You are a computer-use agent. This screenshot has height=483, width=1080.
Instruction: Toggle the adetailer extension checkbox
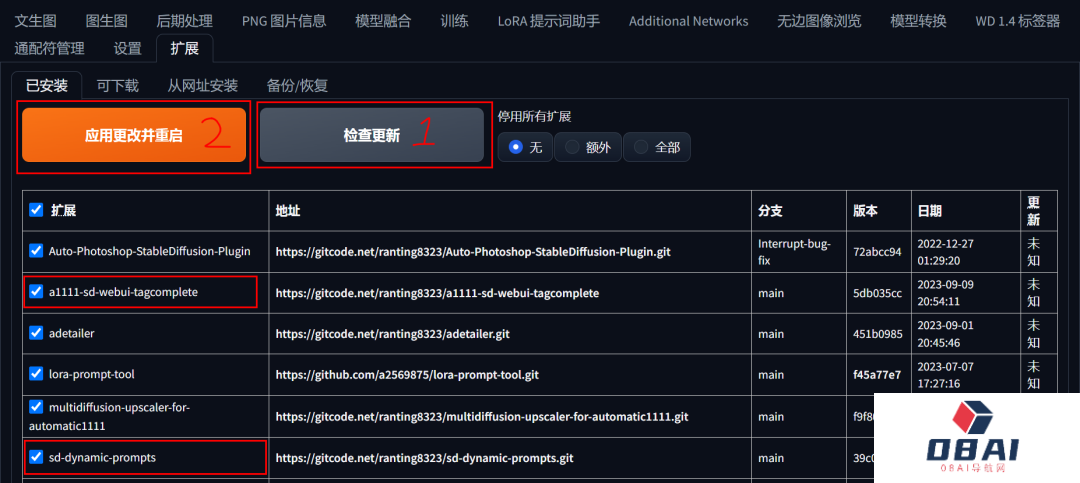point(36,333)
